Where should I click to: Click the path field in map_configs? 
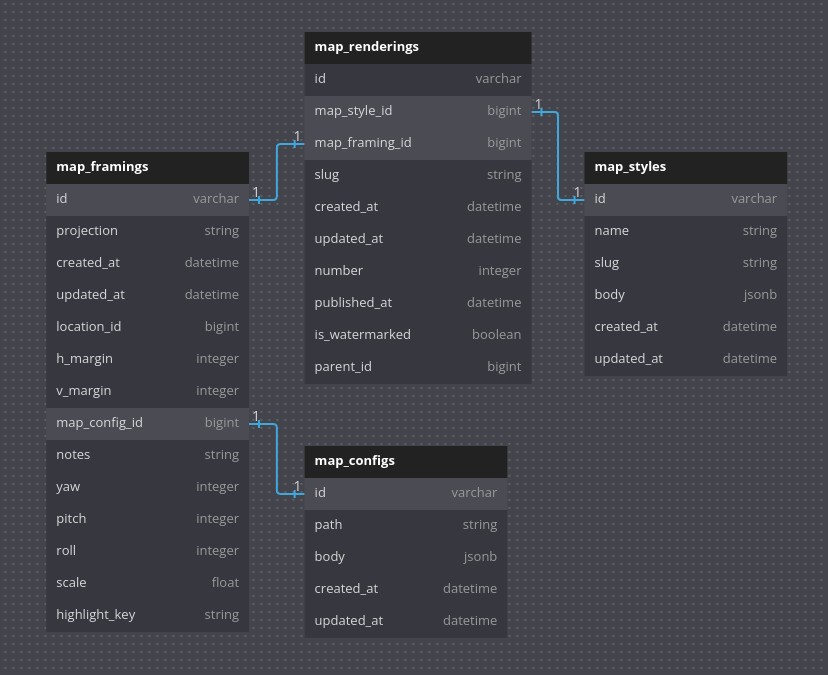[406, 526]
